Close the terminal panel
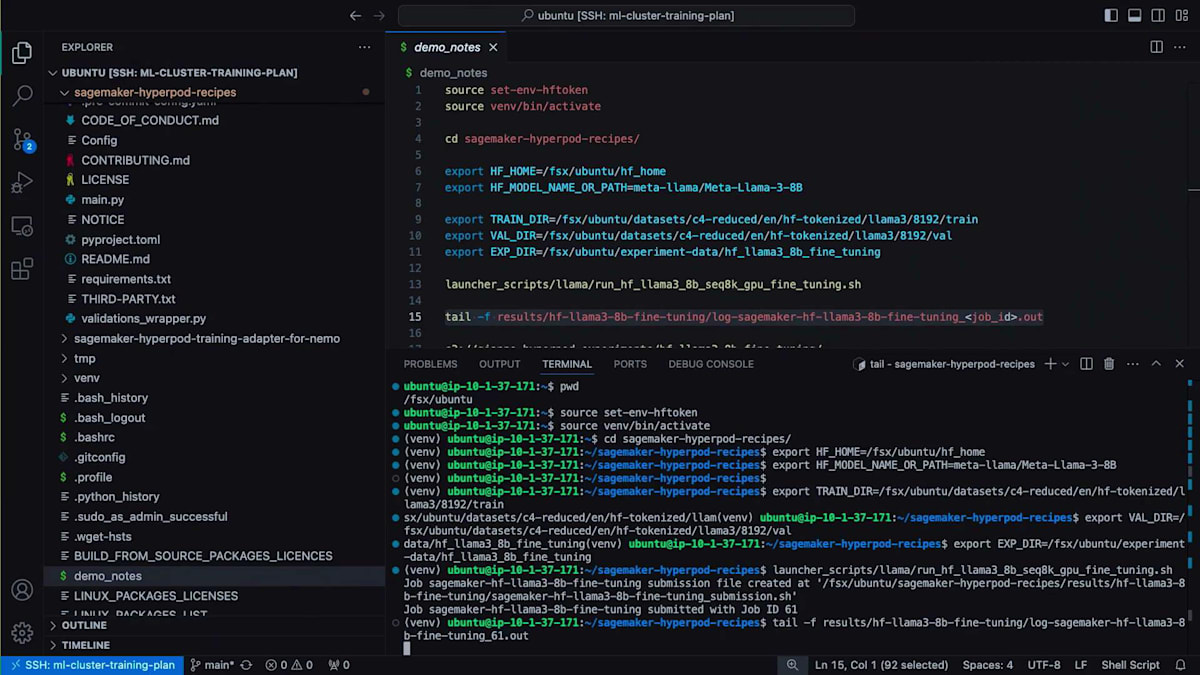Viewport: 1200px width, 675px height. tap(1180, 364)
